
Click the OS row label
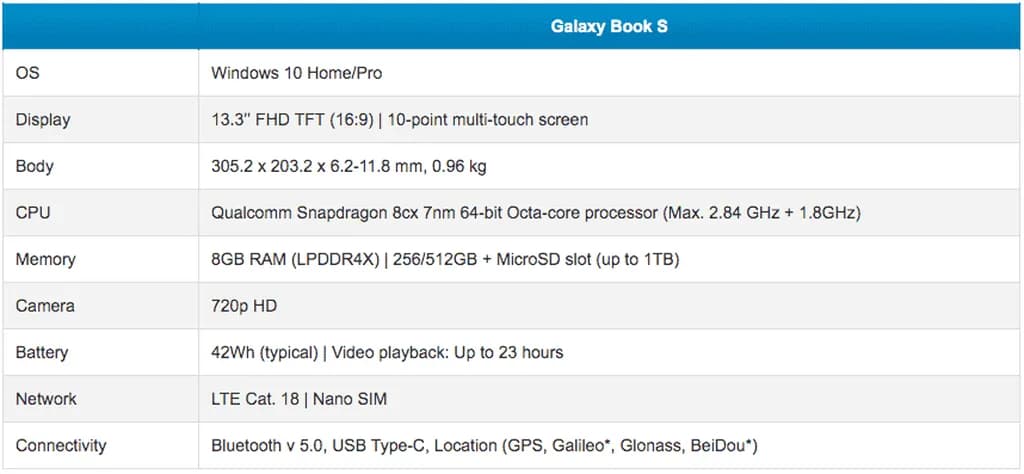28,73
